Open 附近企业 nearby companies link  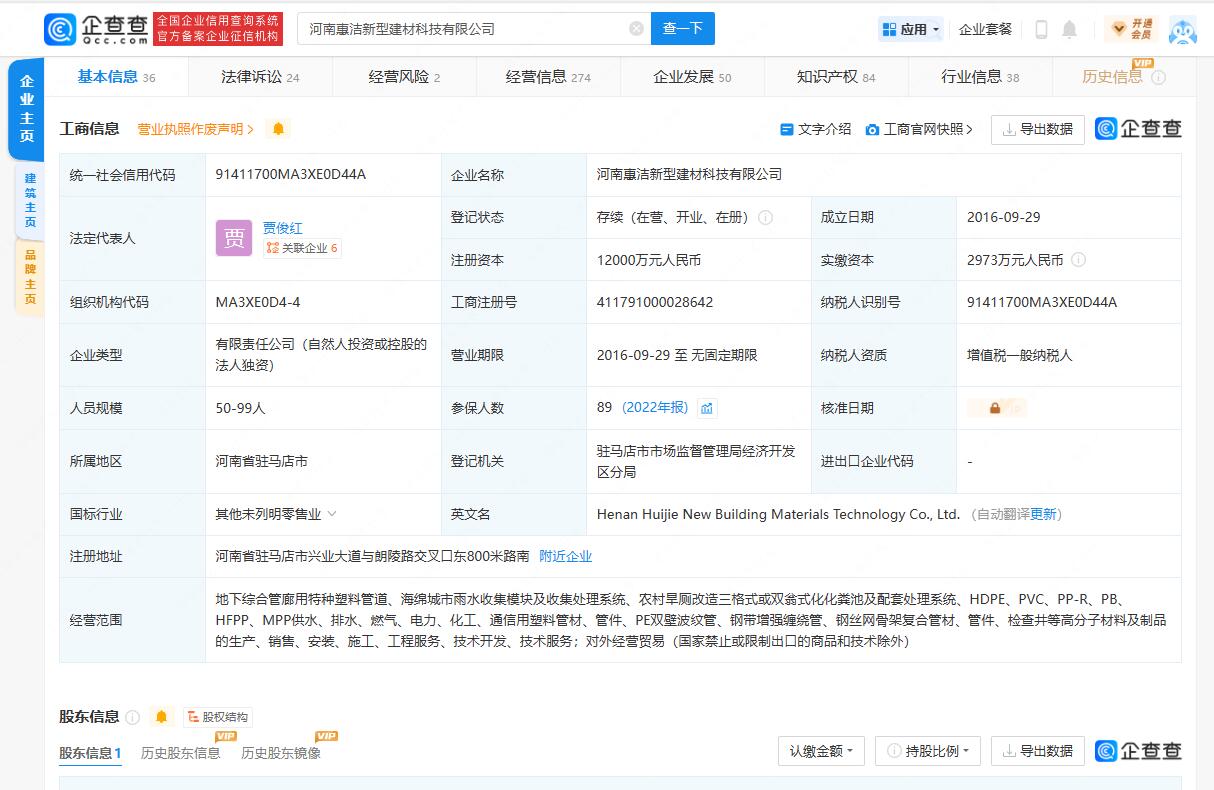point(565,556)
